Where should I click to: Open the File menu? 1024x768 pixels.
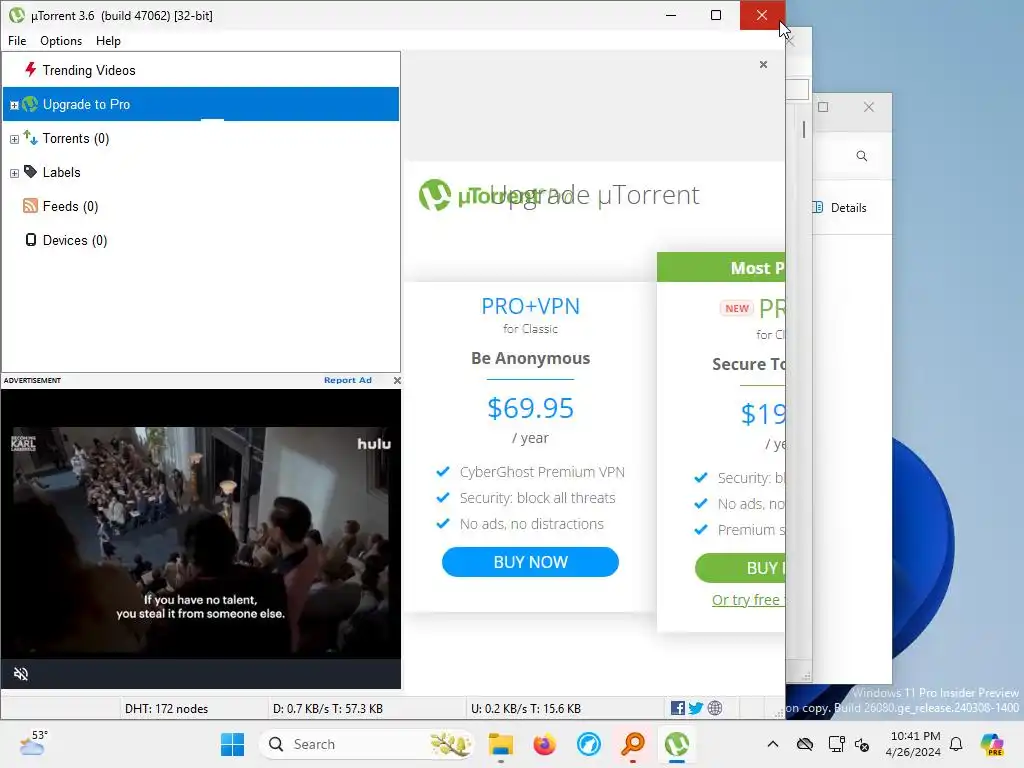tap(17, 40)
